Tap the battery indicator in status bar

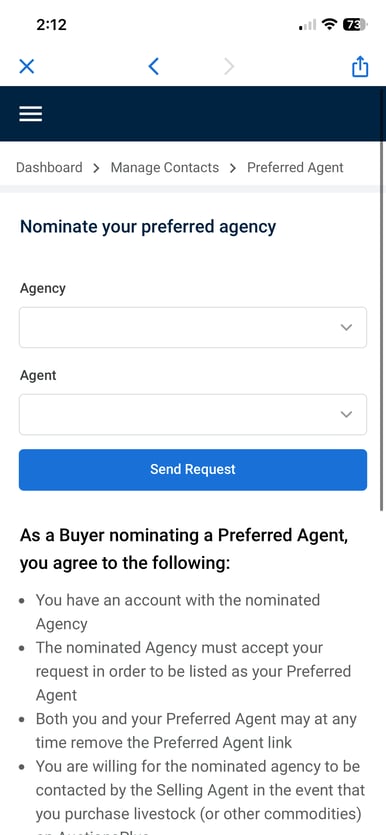click(355, 24)
